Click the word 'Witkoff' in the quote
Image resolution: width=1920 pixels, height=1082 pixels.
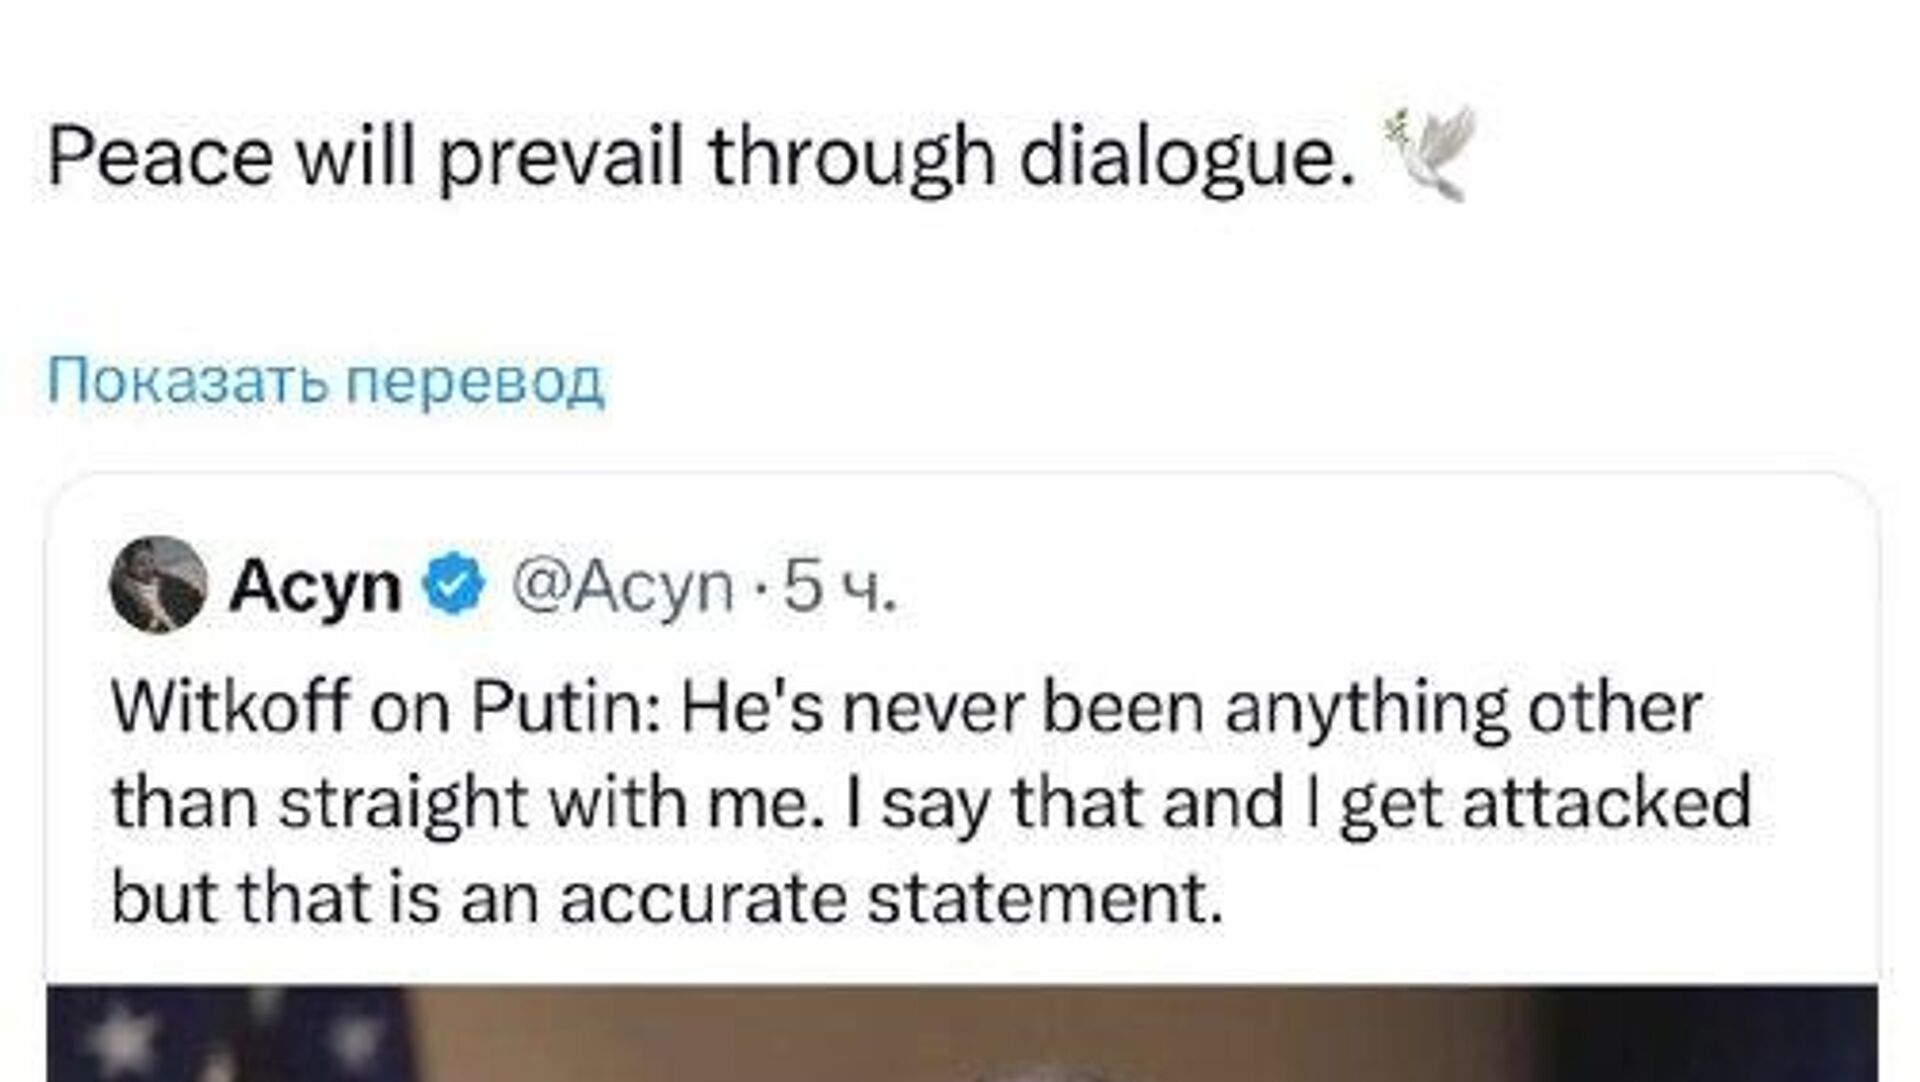[229, 708]
